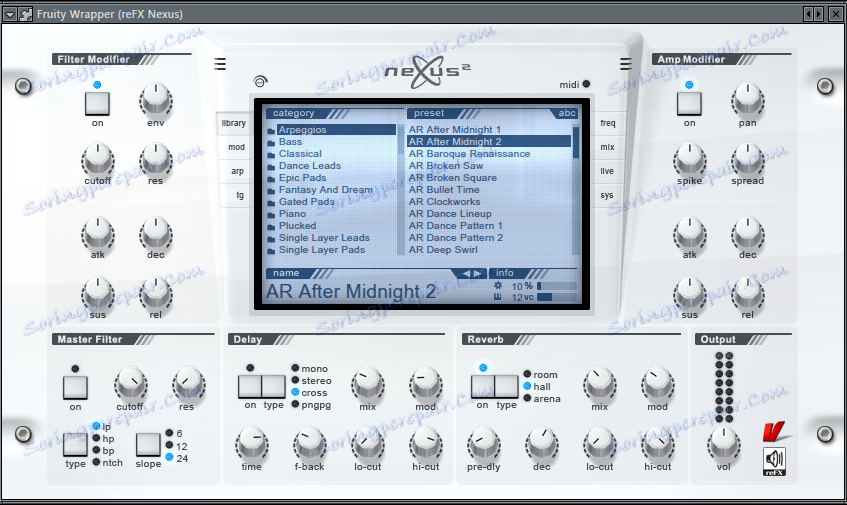Toggle Reverb on button

tap(482, 386)
